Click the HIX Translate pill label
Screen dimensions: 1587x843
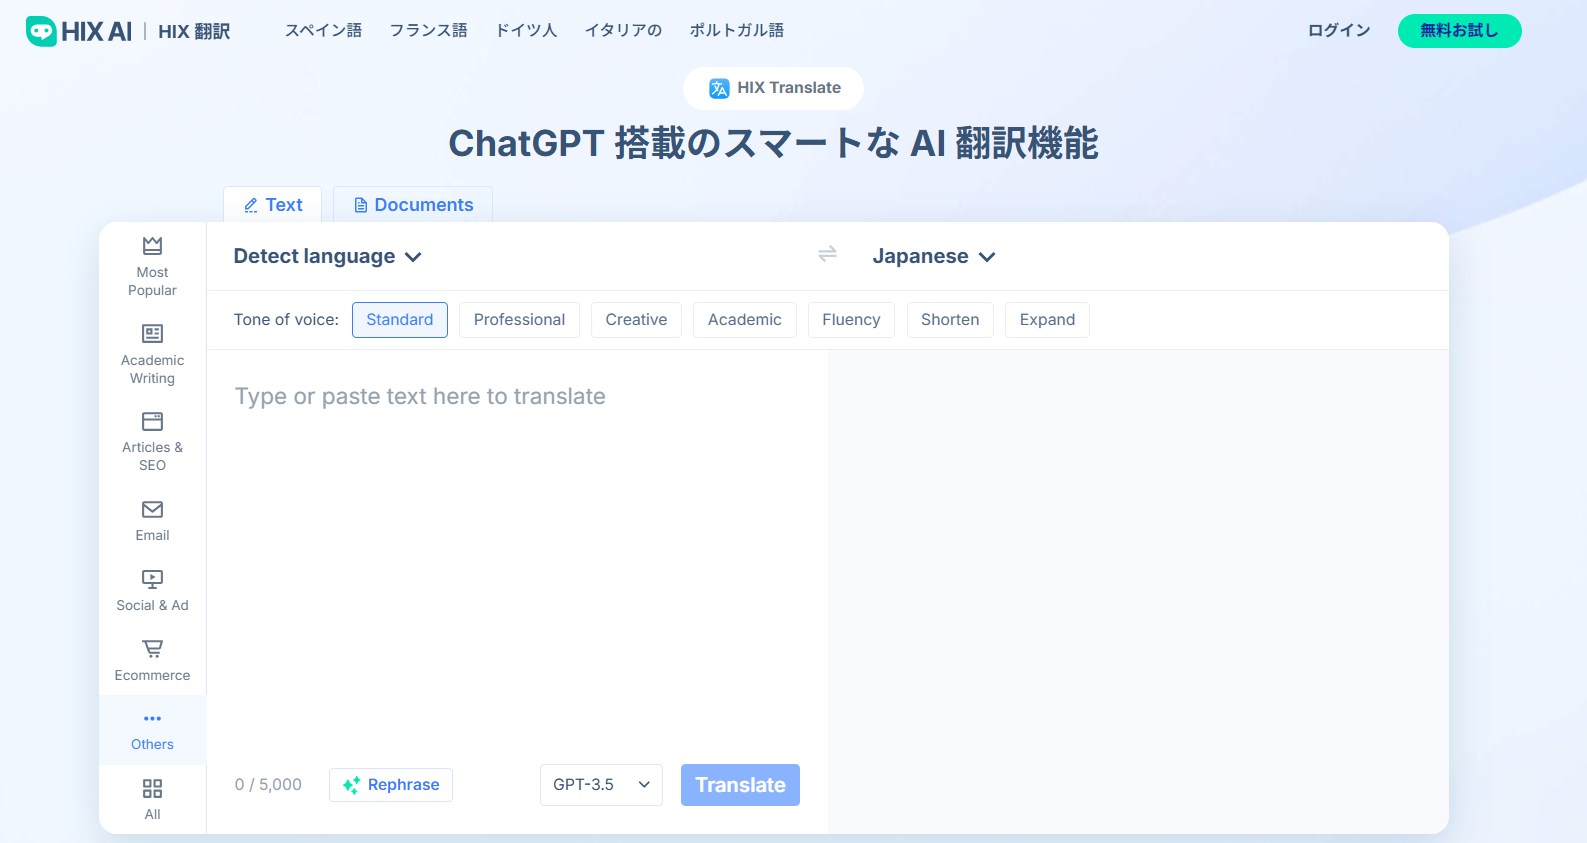click(x=789, y=88)
